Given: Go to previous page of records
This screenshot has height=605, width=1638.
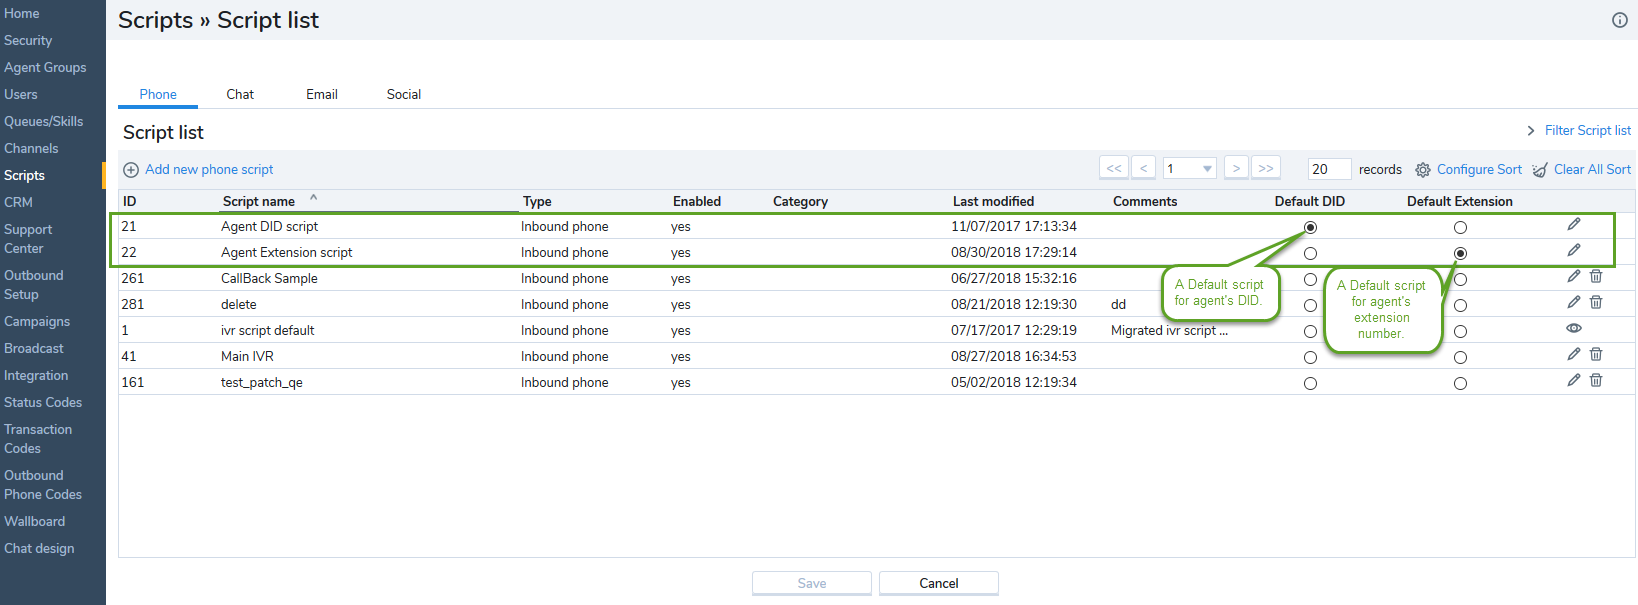Looking at the screenshot, I should coord(1144,168).
